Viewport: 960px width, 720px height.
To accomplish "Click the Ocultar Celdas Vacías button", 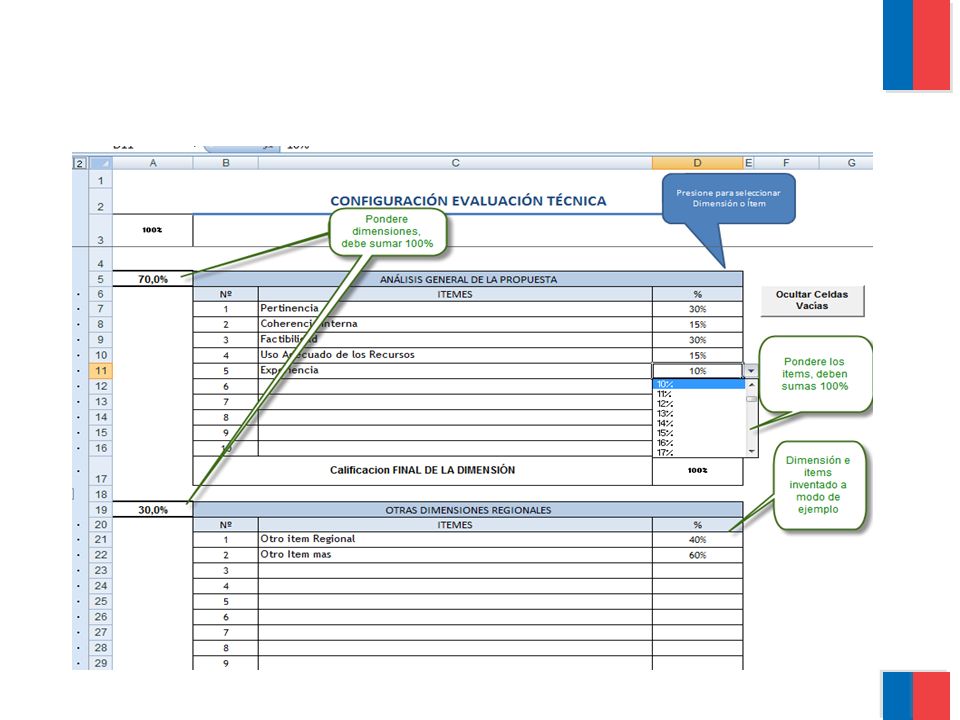I will pyautogui.click(x=812, y=300).
